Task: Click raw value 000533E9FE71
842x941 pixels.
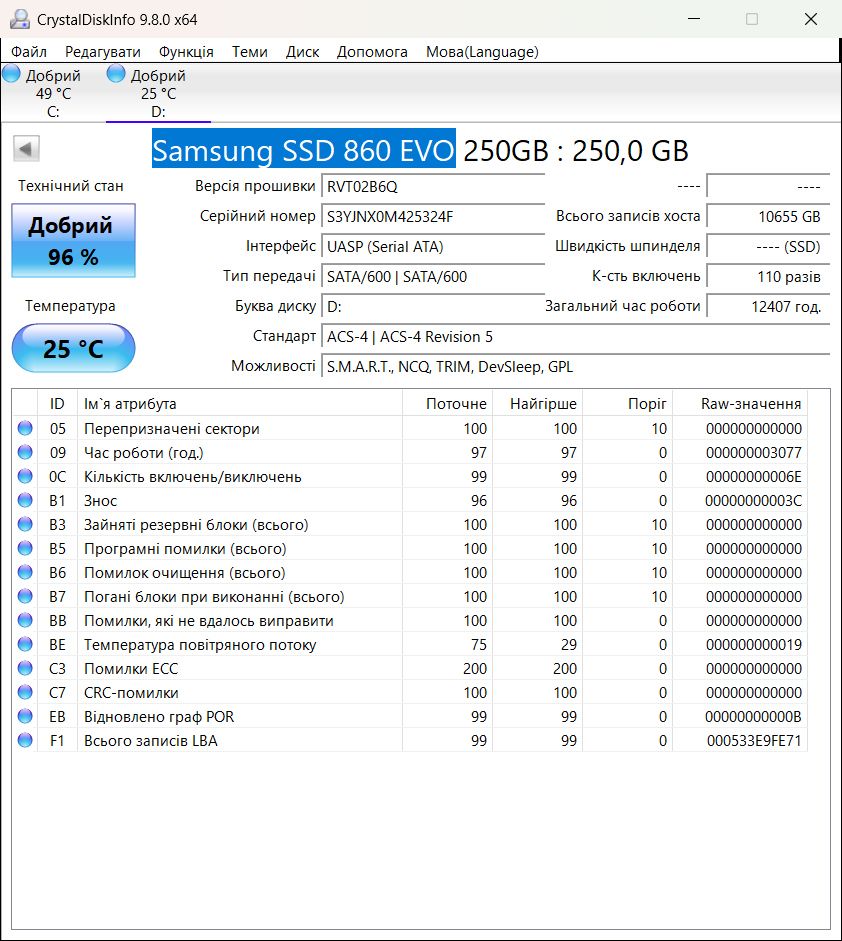Action: coord(754,741)
